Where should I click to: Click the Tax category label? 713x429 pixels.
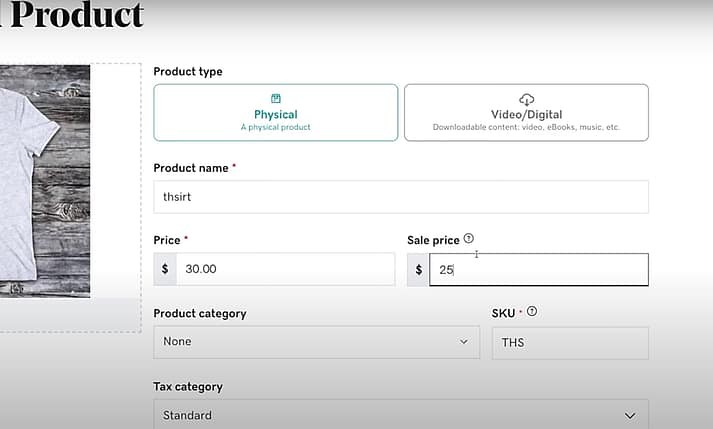click(x=188, y=387)
